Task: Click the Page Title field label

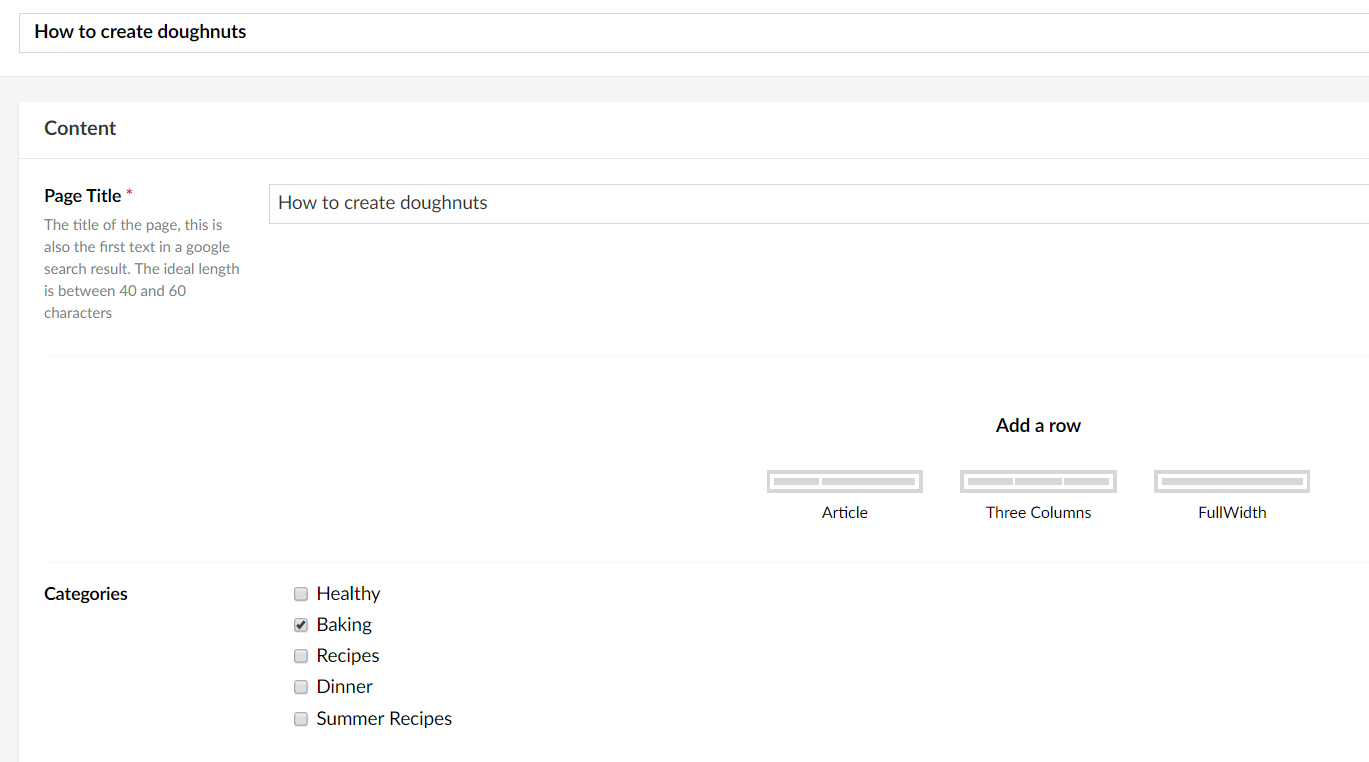Action: coord(83,196)
